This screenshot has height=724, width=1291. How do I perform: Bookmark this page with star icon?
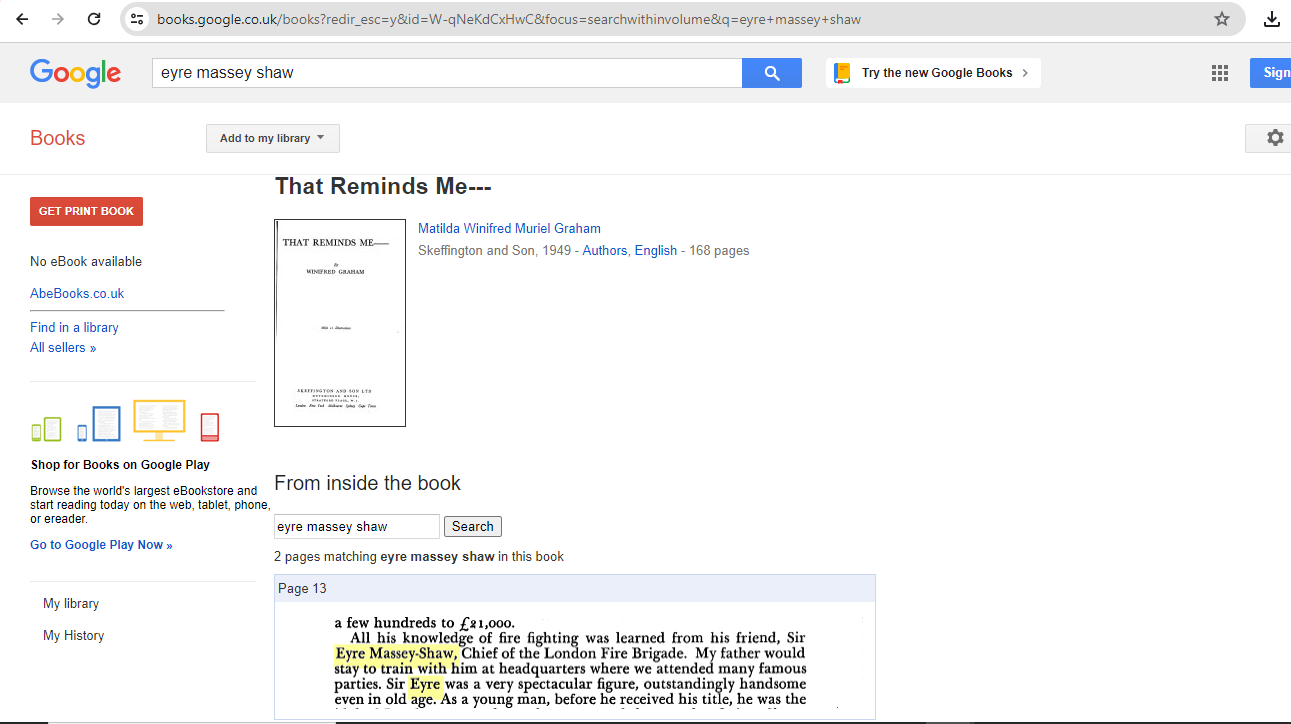tap(1221, 19)
